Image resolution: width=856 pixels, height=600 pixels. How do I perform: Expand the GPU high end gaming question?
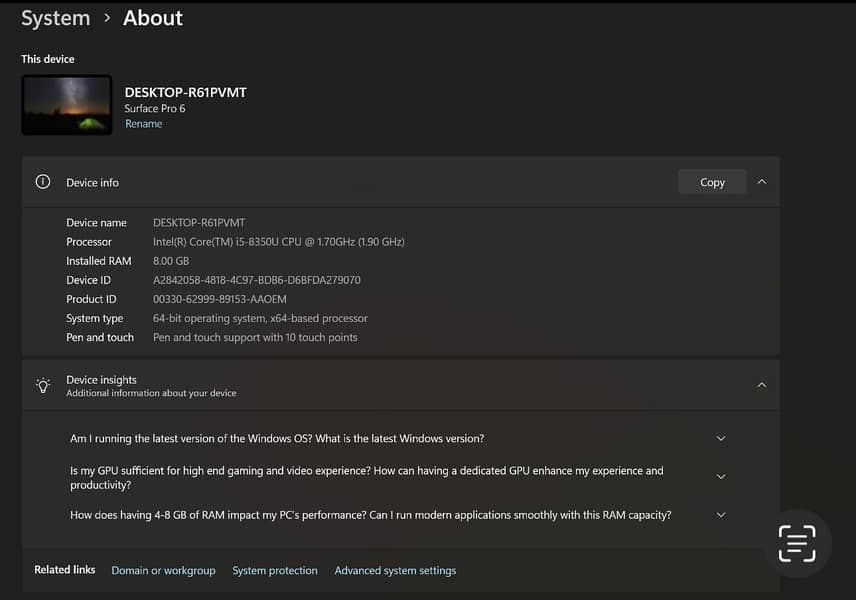(x=721, y=477)
